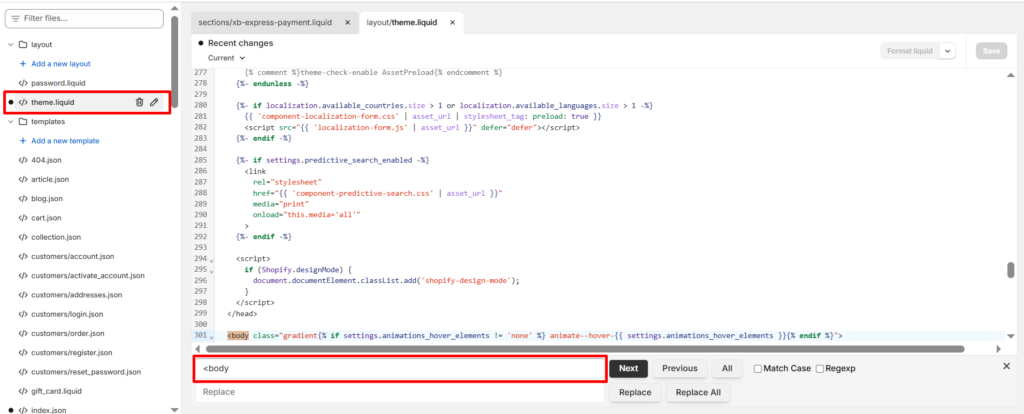Open cart.json in the file tree
The height and width of the screenshot is (414, 1024).
[x=46, y=217]
